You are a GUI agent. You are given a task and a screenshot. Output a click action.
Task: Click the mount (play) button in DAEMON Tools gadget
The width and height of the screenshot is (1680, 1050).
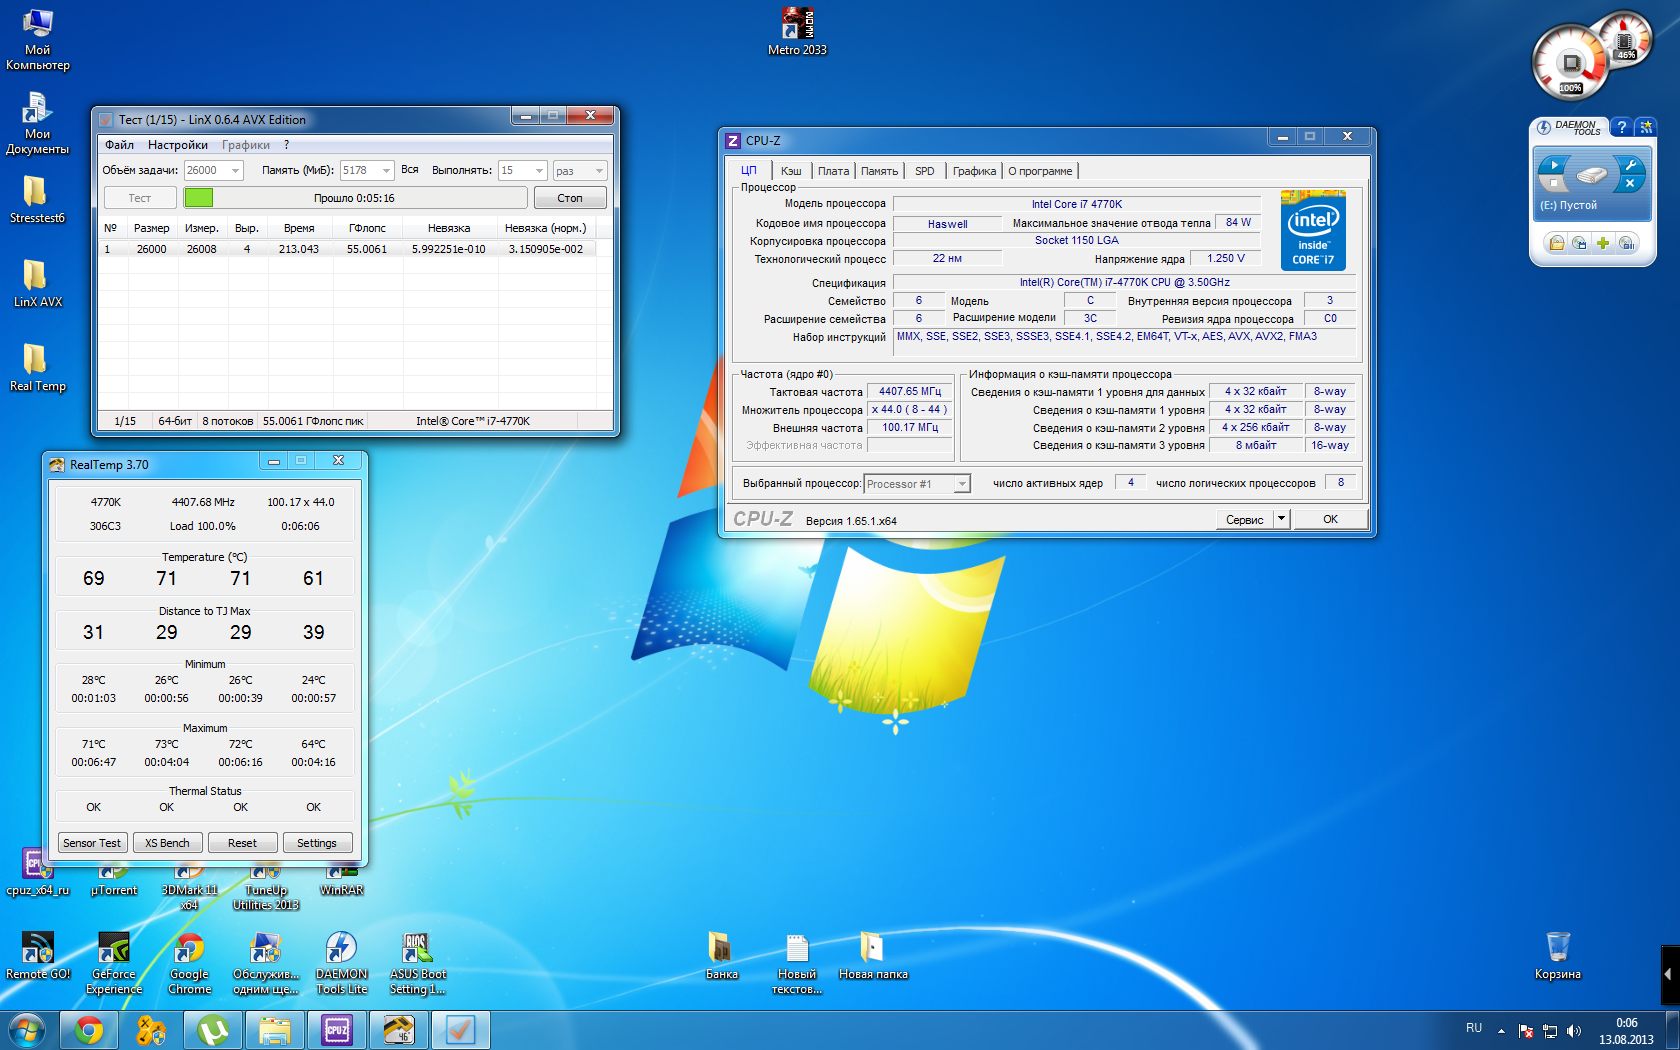(x=1554, y=165)
